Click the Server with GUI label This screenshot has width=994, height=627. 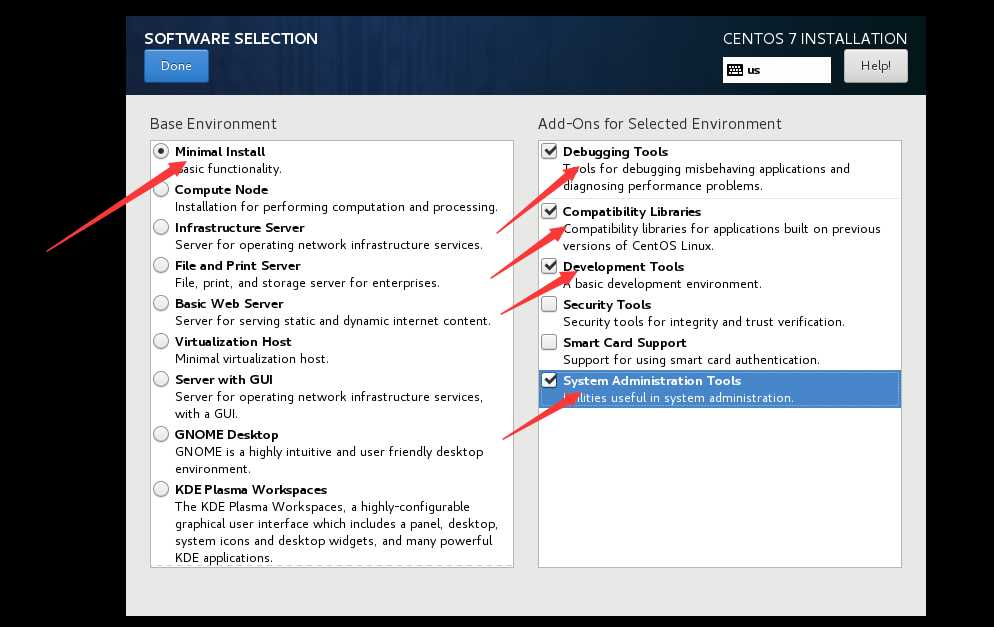[224, 380]
